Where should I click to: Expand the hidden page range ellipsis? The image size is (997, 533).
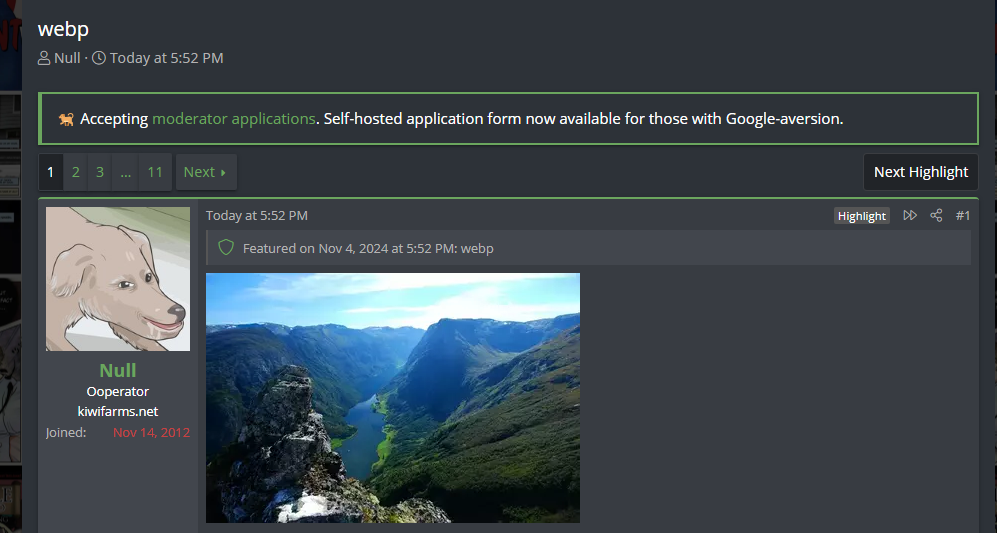pos(125,172)
